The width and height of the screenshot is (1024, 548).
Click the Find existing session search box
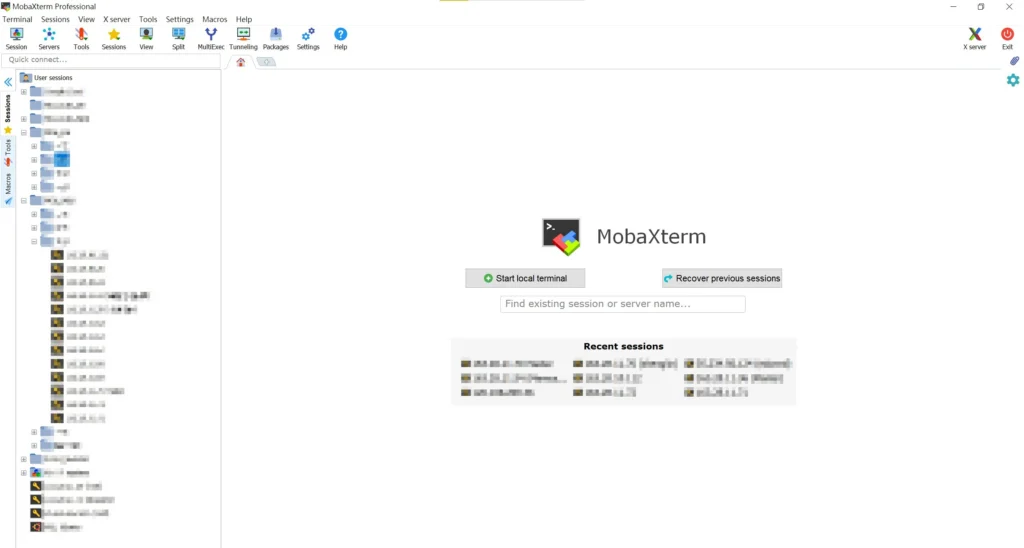[x=622, y=304]
